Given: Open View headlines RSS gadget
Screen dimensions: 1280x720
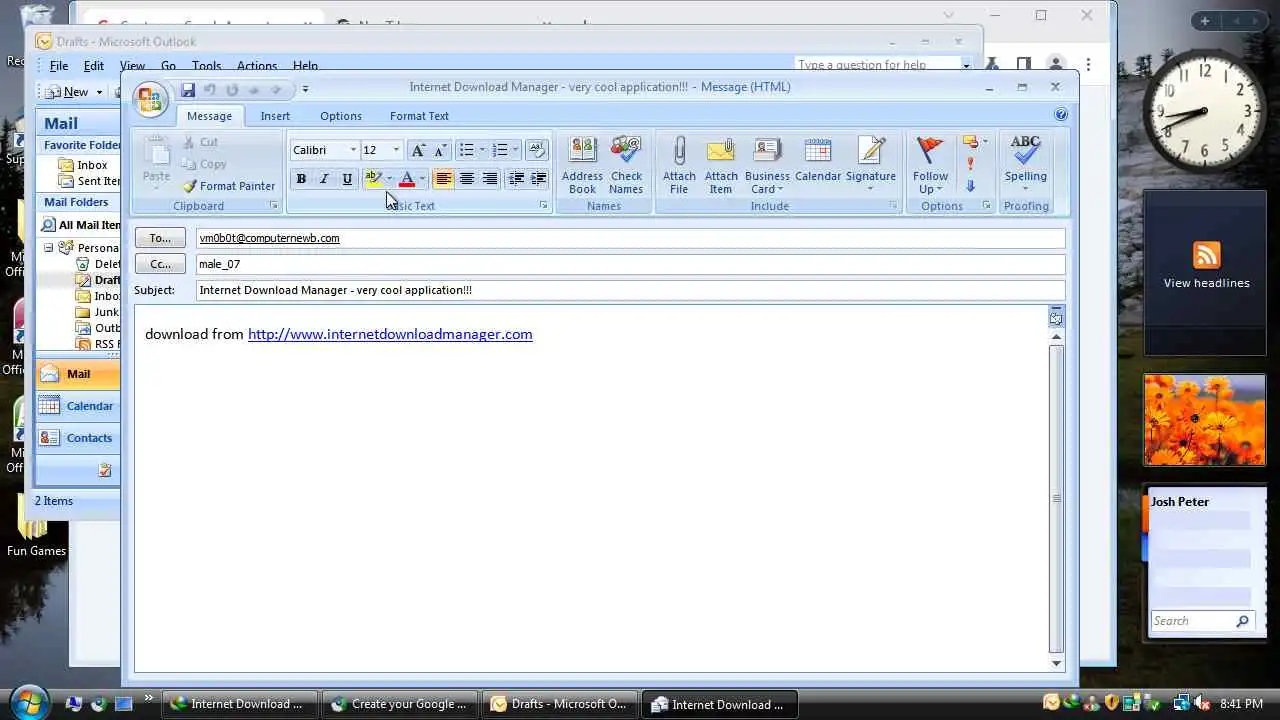Looking at the screenshot, I should click(x=1206, y=270).
